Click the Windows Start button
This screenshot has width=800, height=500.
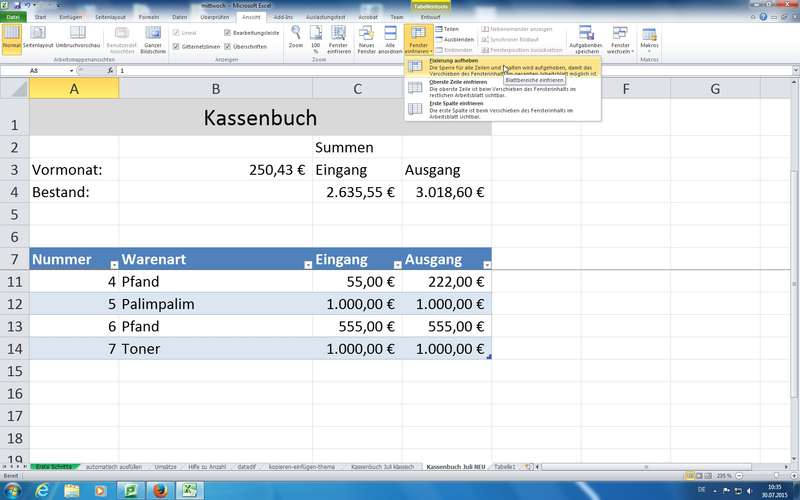(11, 491)
